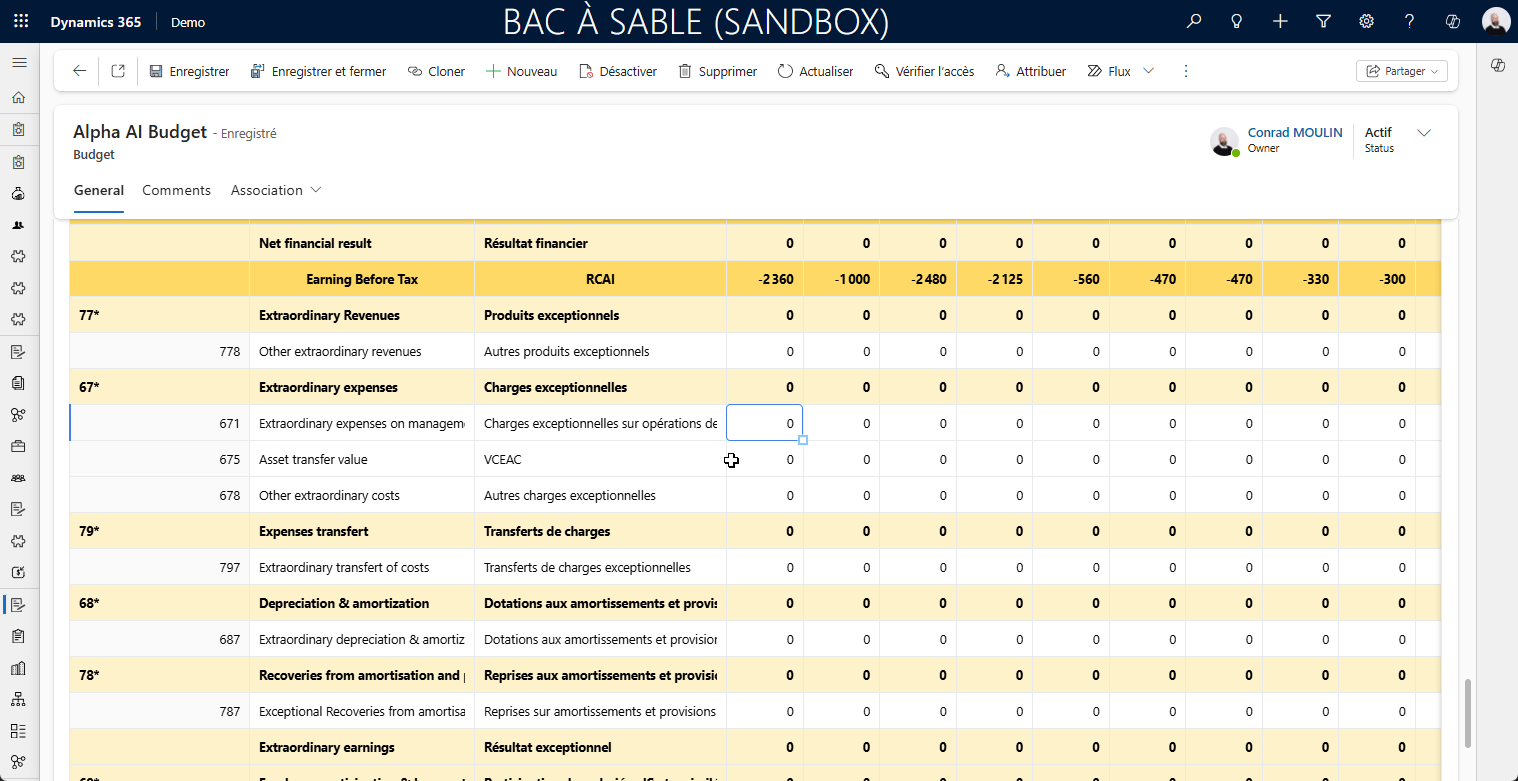The image size is (1518, 781).
Task: Create a new record with Nouveau
Action: click(x=521, y=71)
